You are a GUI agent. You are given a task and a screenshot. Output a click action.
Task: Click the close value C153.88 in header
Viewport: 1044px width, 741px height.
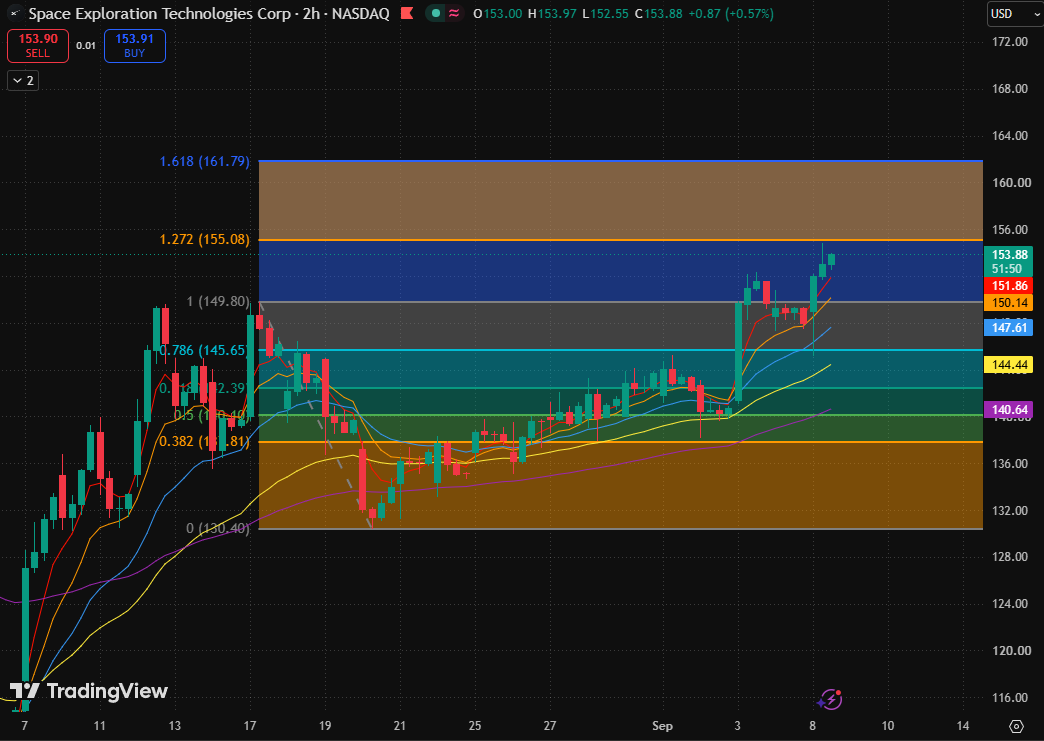point(658,13)
